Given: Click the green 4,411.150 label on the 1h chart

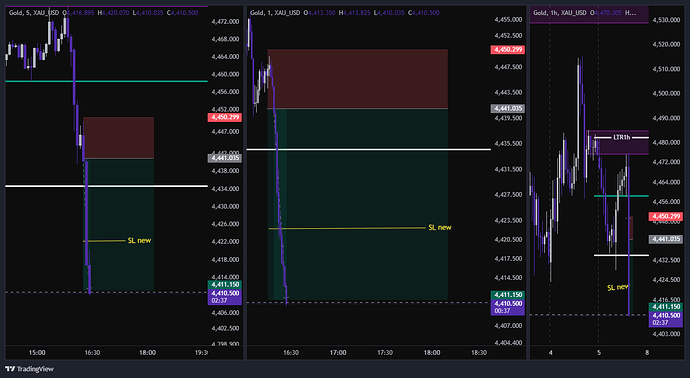Looking at the screenshot, I should click(666, 307).
